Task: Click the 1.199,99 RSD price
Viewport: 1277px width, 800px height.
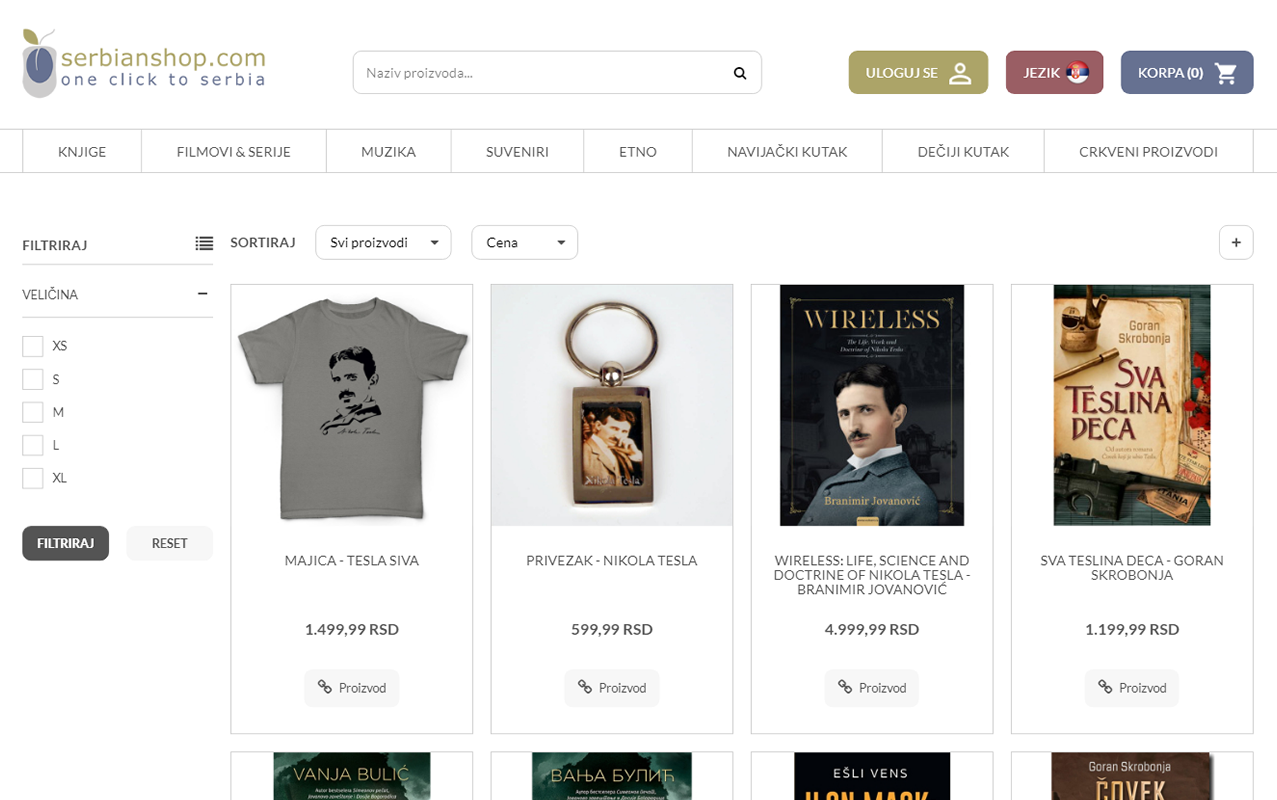Action: pyautogui.click(x=1132, y=629)
